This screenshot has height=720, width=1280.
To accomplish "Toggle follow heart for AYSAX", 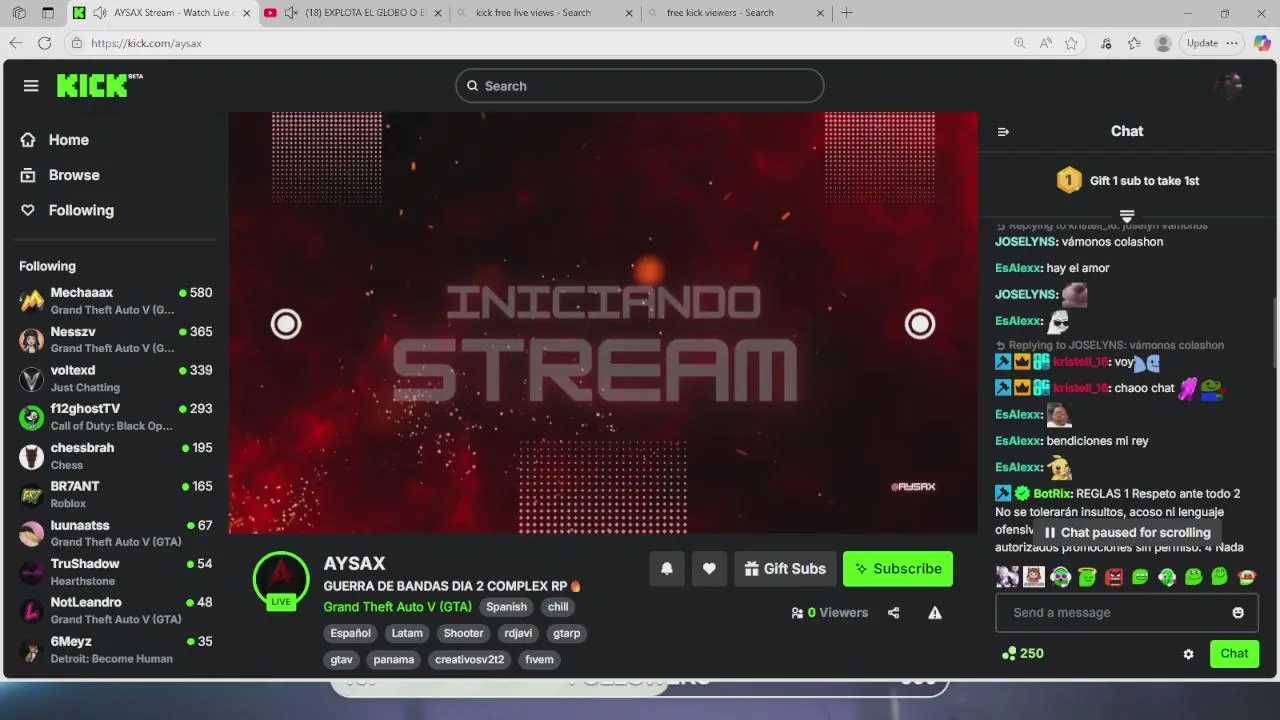I will click(x=709, y=569).
